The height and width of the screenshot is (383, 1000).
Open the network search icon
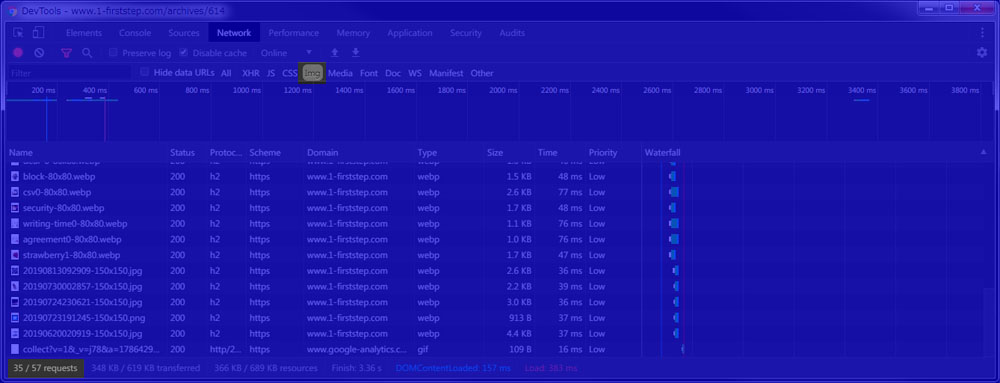[x=87, y=53]
